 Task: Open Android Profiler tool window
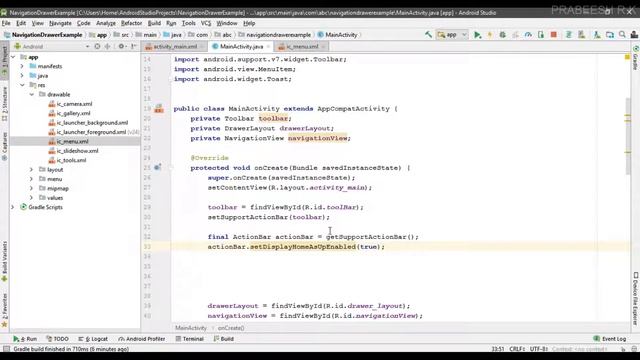[x=142, y=339]
